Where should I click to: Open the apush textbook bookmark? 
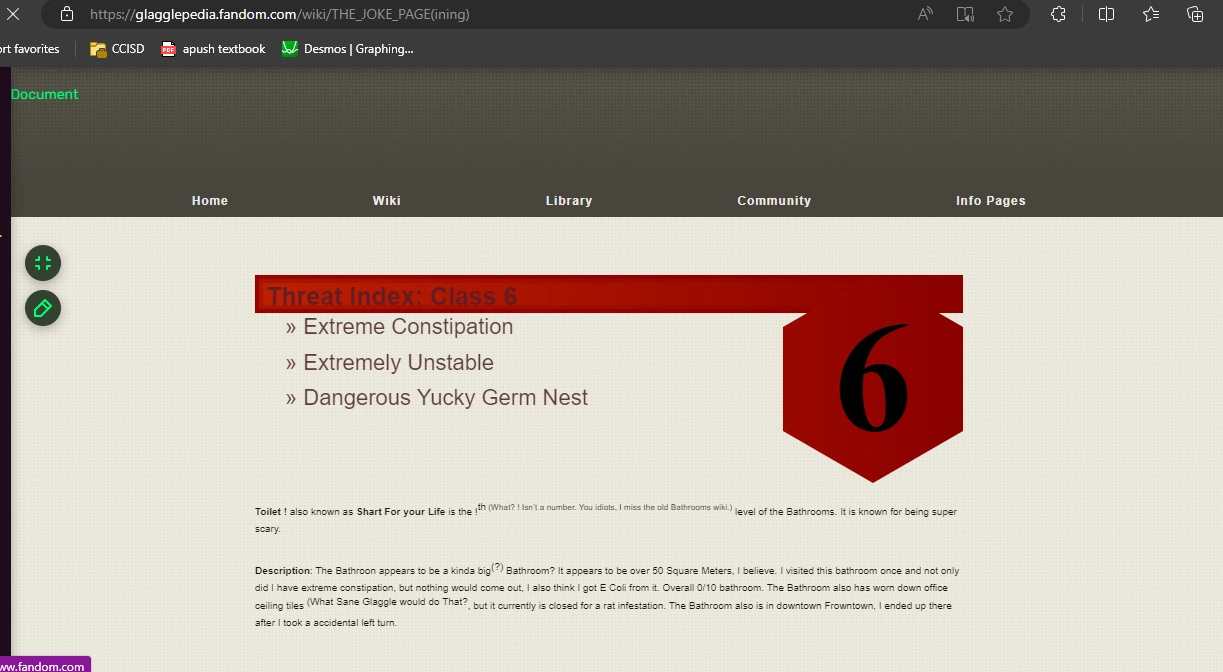[222, 48]
